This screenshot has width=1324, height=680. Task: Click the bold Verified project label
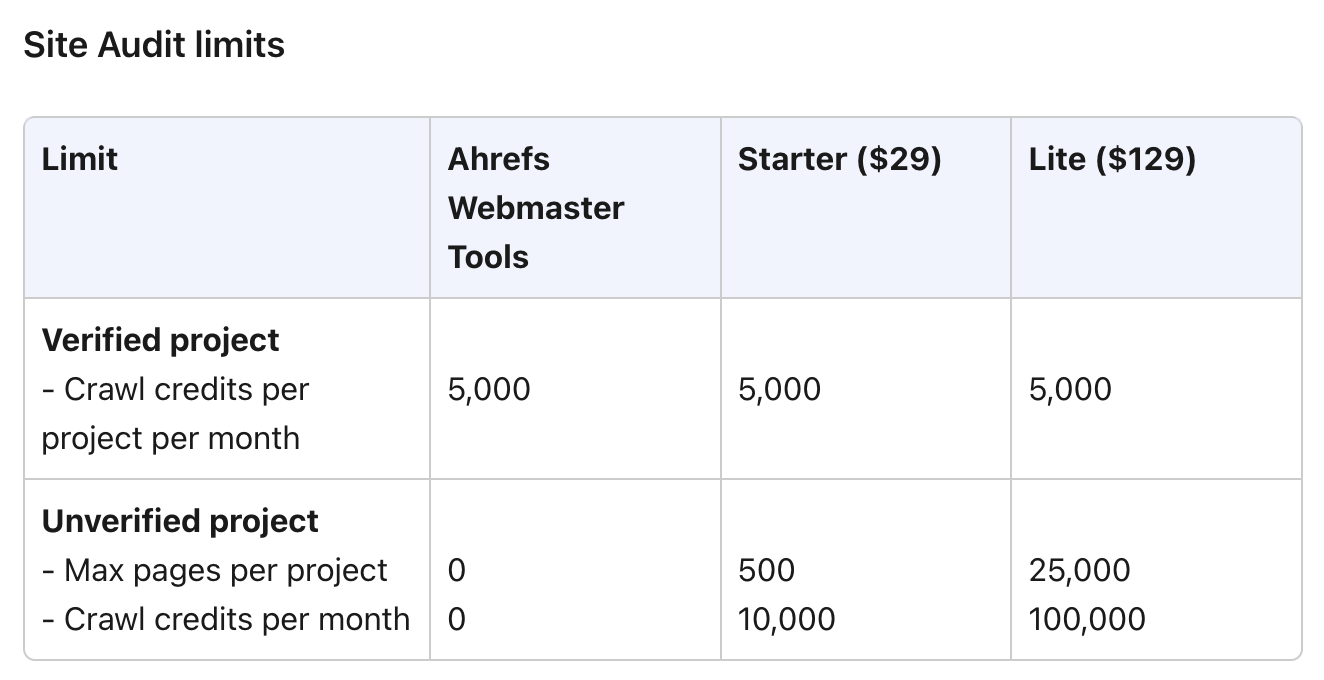(161, 340)
